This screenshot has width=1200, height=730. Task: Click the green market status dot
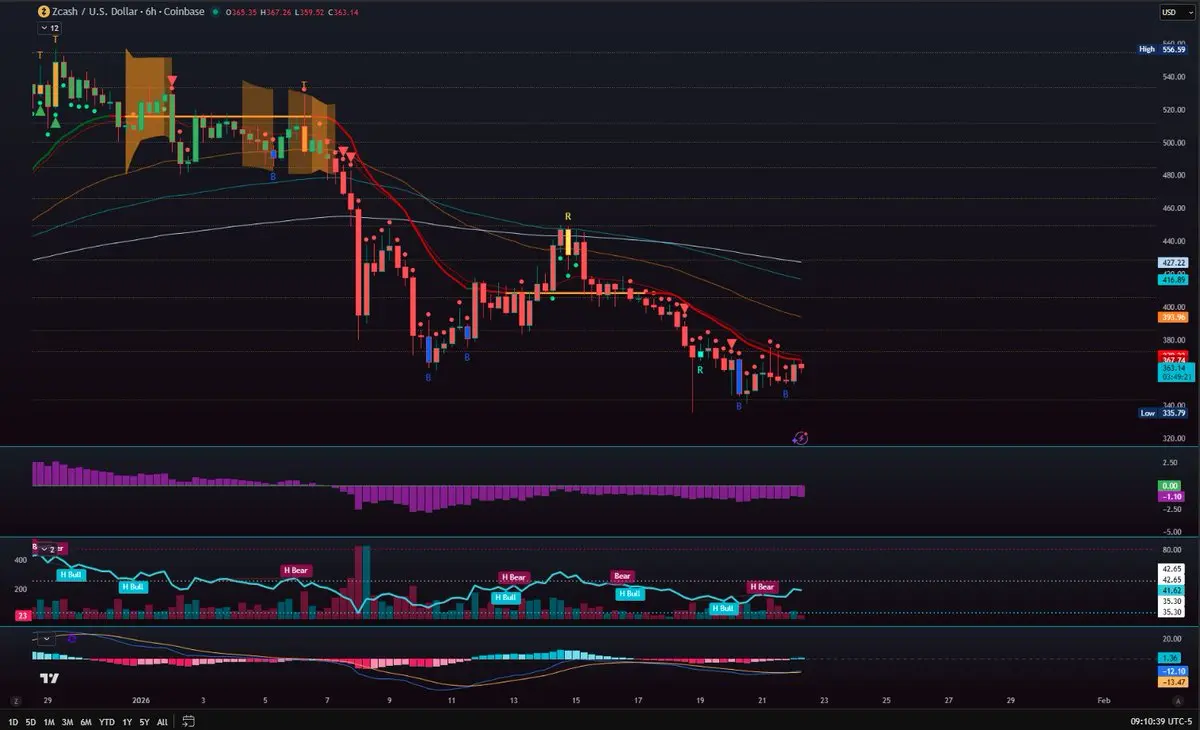(x=215, y=12)
